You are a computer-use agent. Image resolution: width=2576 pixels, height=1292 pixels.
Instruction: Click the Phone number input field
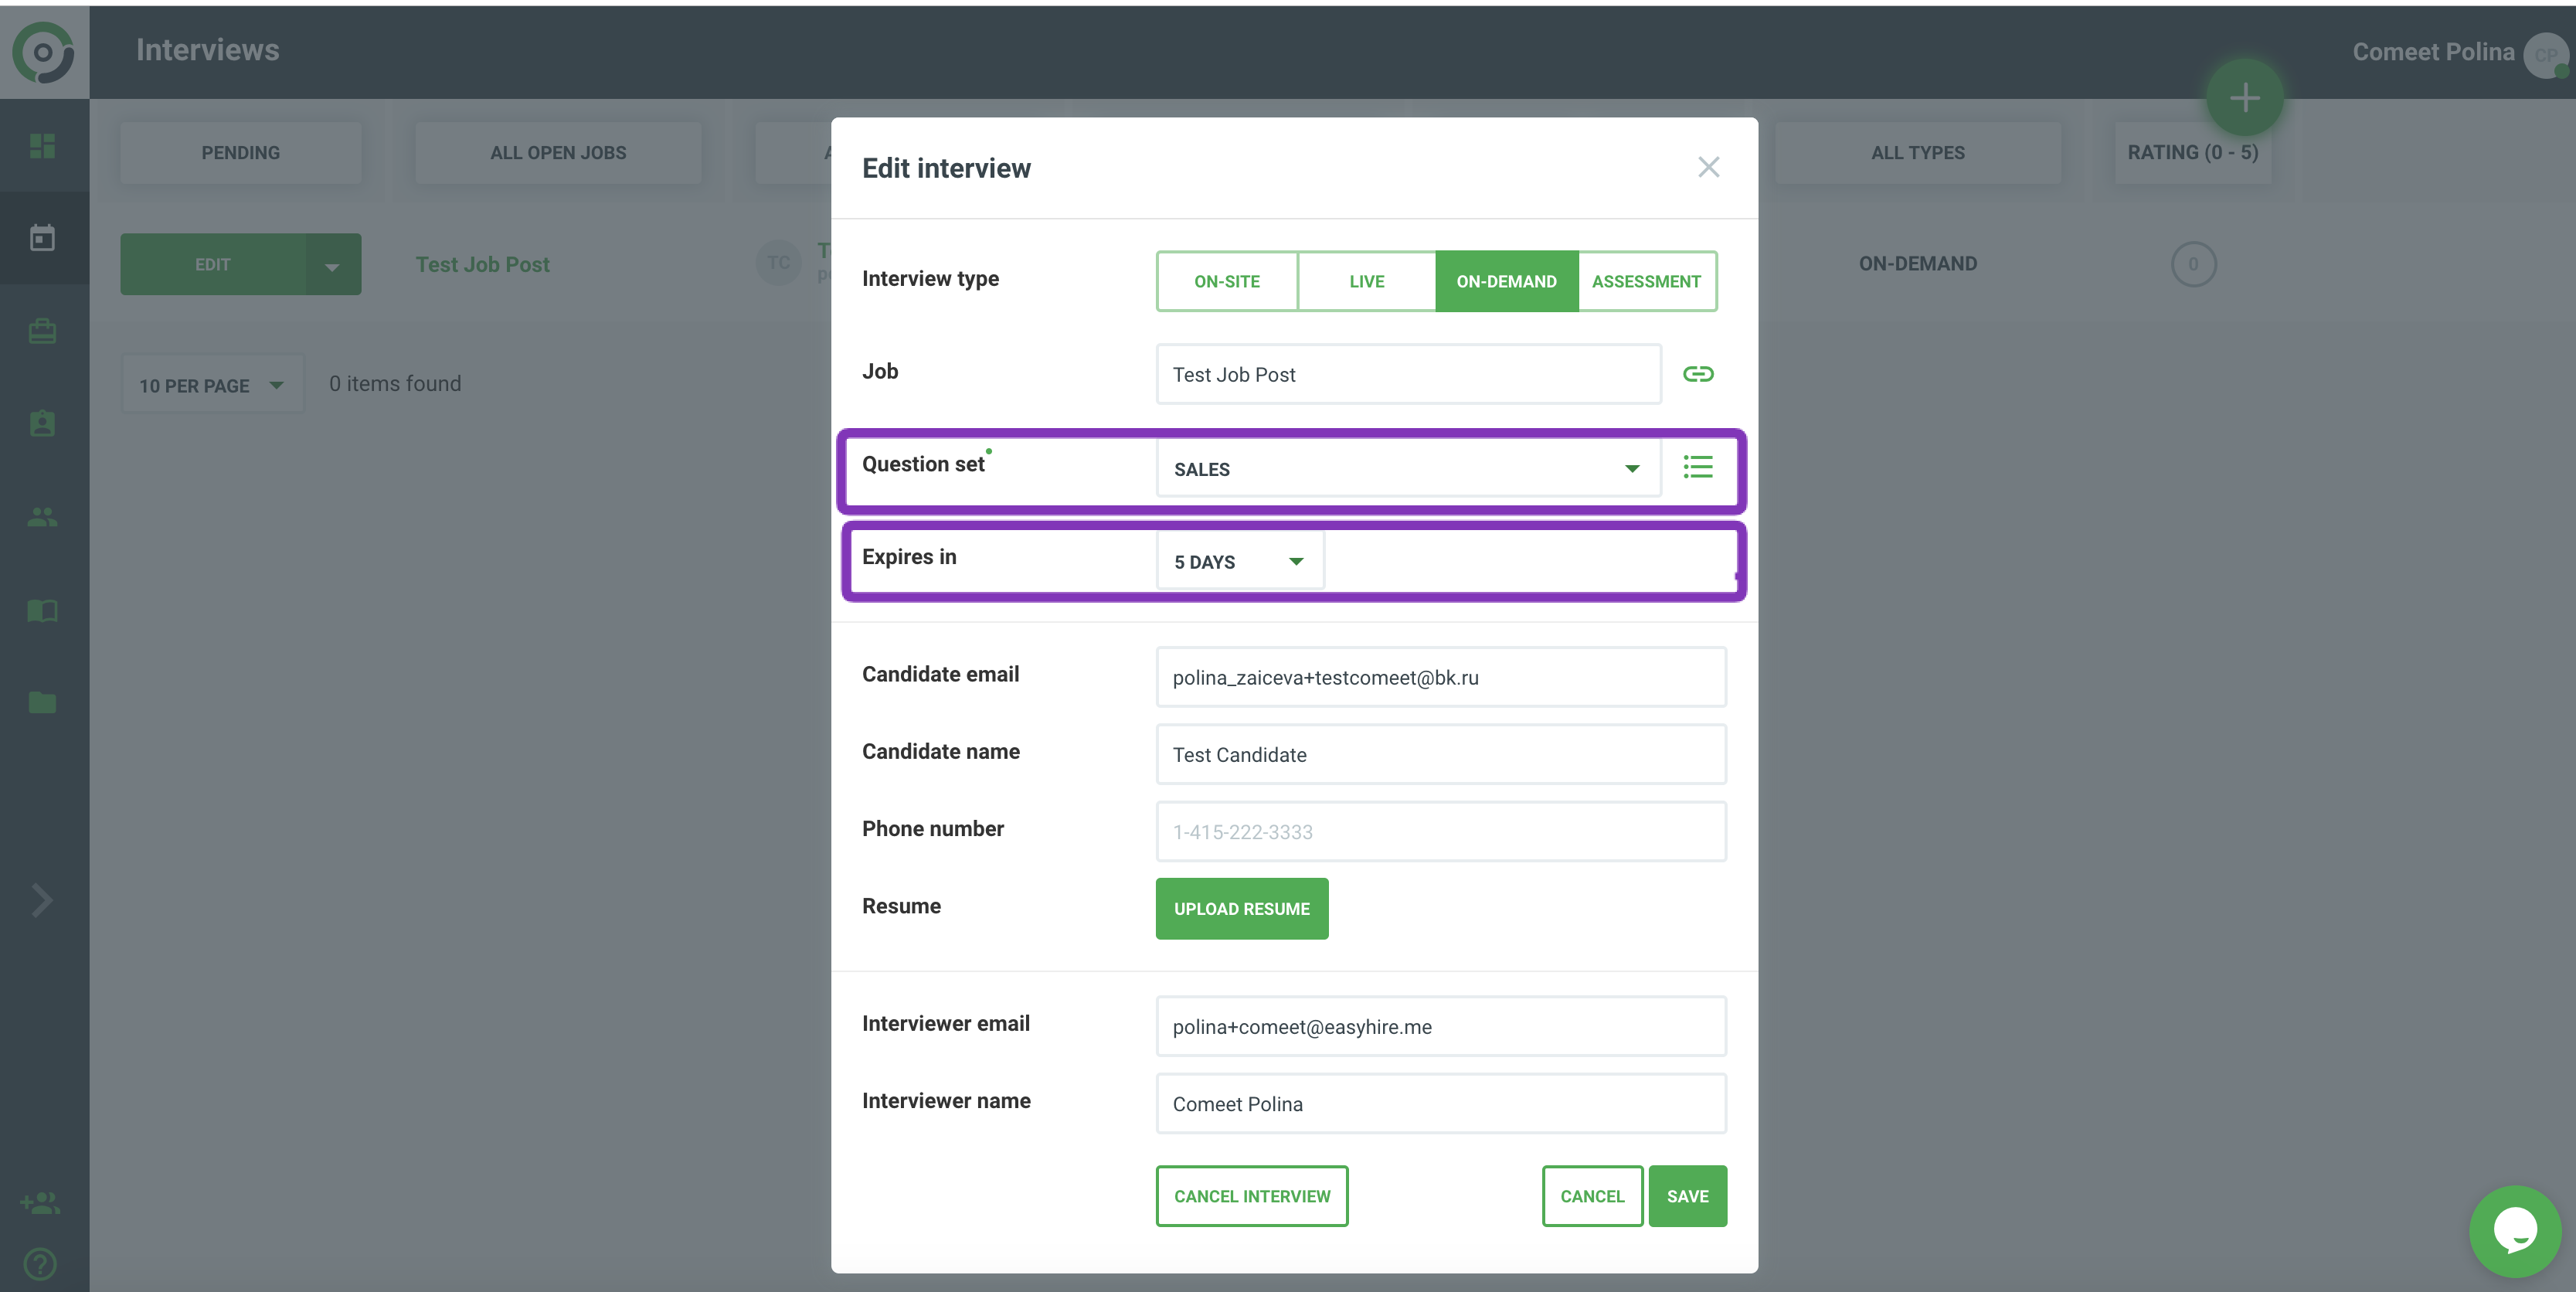coord(1440,831)
